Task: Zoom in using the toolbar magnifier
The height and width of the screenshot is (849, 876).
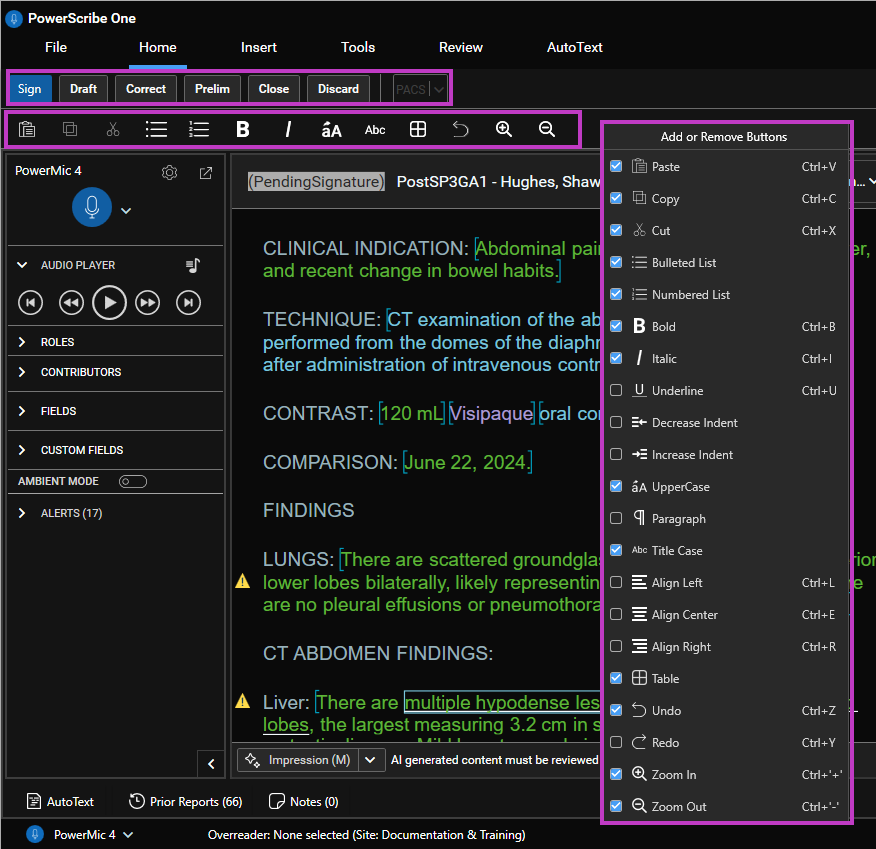Action: [504, 130]
